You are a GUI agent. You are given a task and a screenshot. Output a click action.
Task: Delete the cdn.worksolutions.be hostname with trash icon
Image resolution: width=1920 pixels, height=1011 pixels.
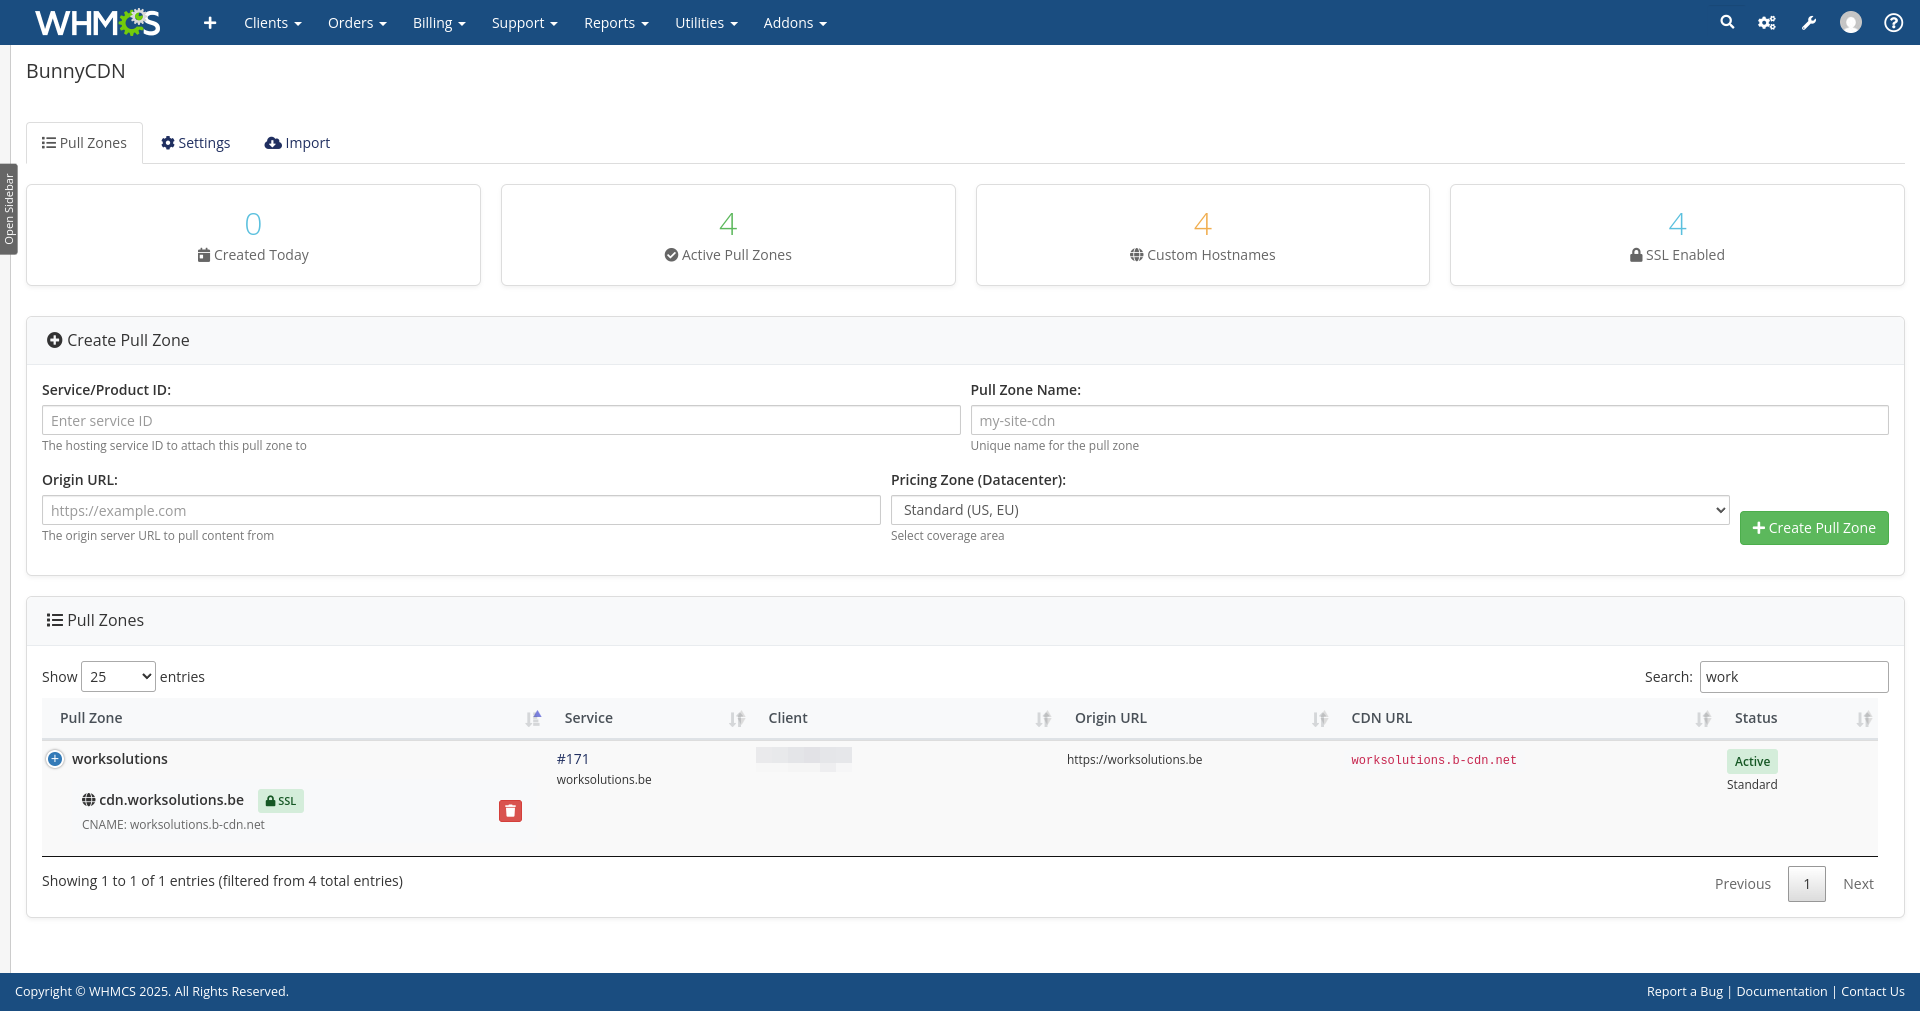coord(510,811)
